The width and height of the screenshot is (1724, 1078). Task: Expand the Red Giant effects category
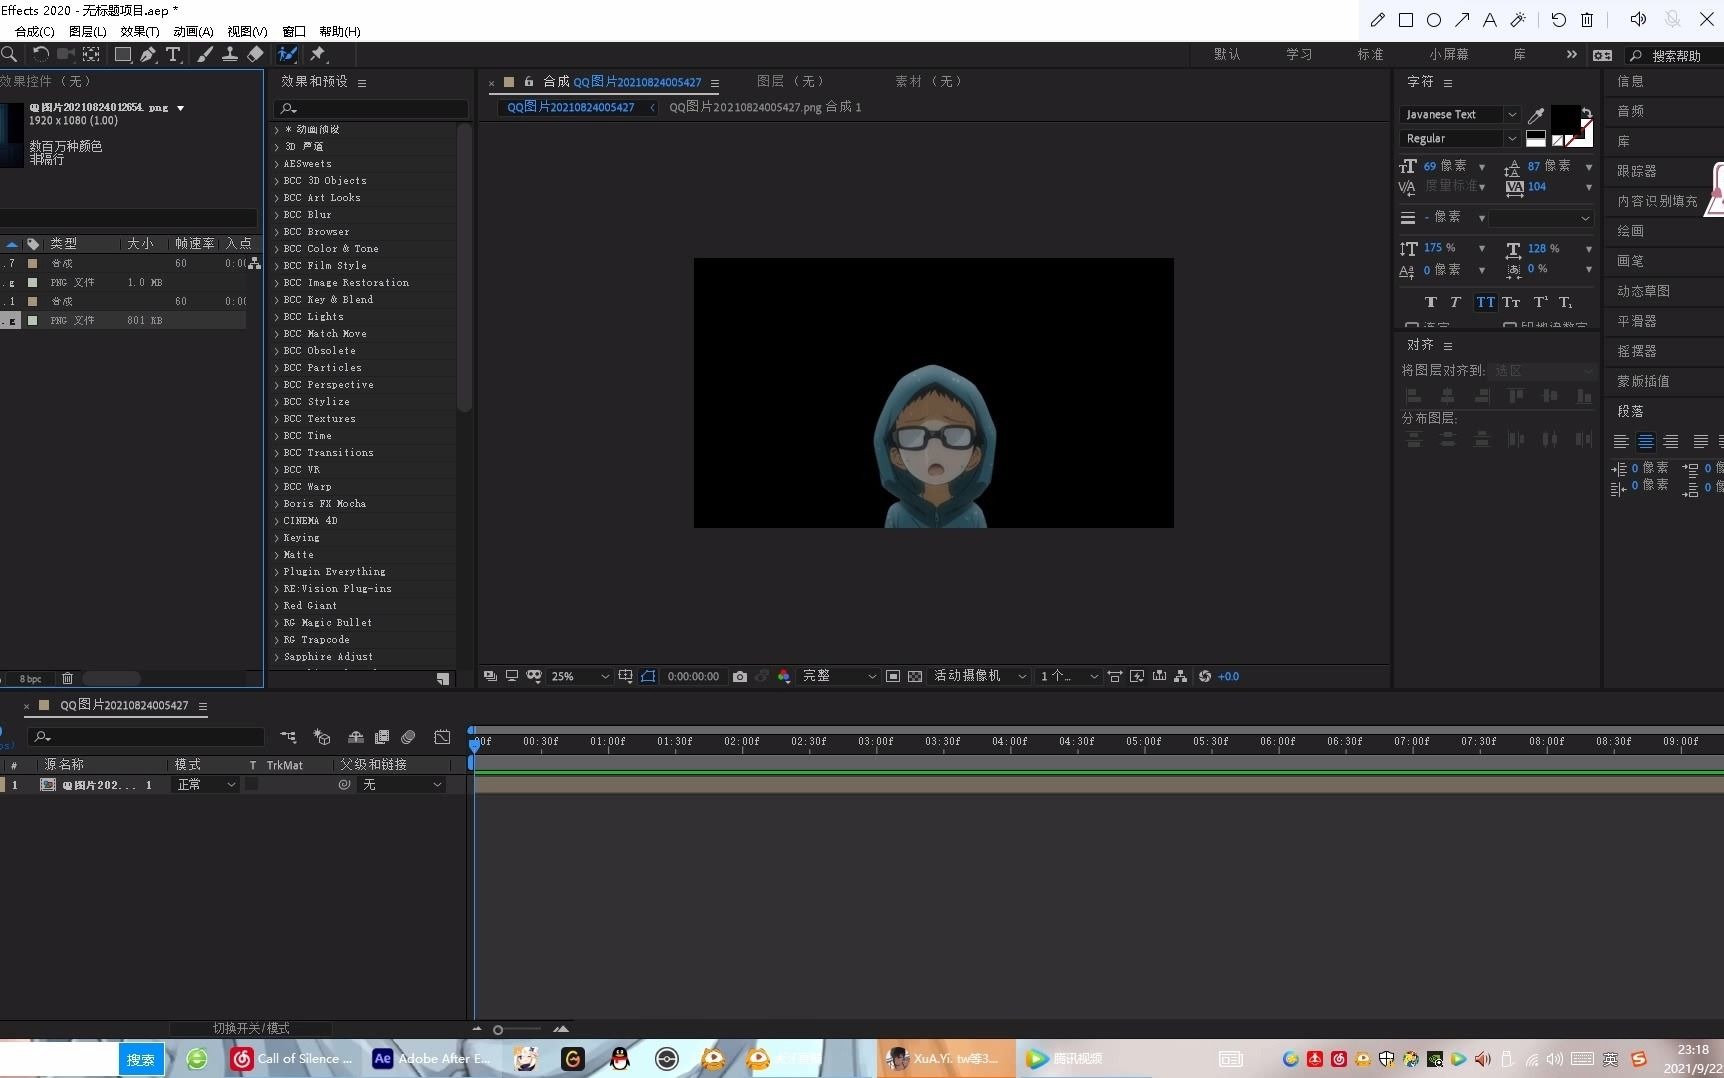tap(277, 606)
